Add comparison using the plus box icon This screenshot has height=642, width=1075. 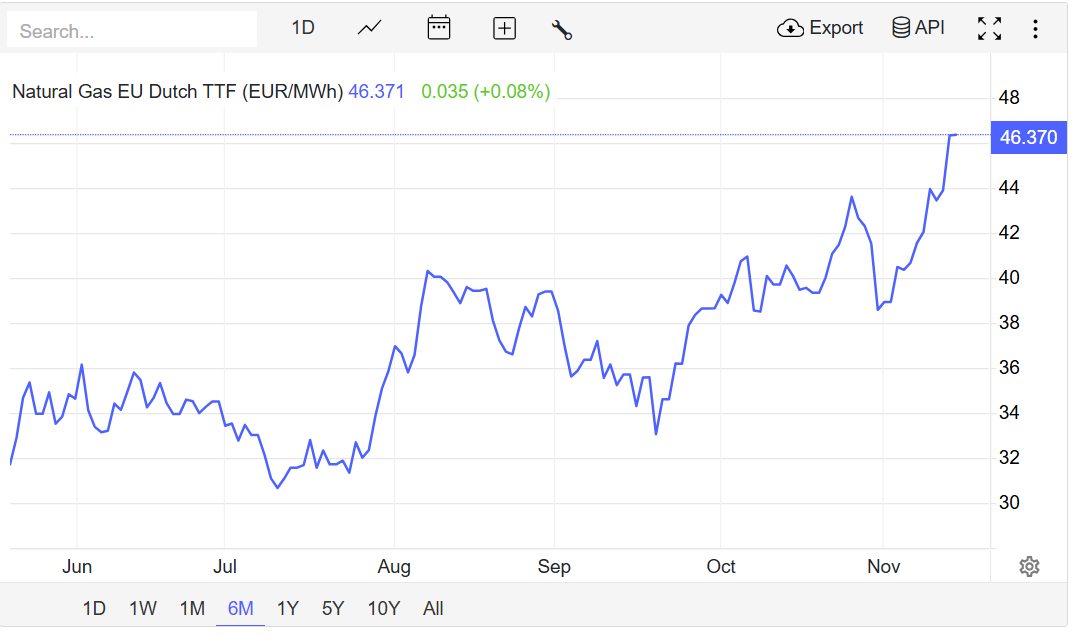[x=504, y=28]
